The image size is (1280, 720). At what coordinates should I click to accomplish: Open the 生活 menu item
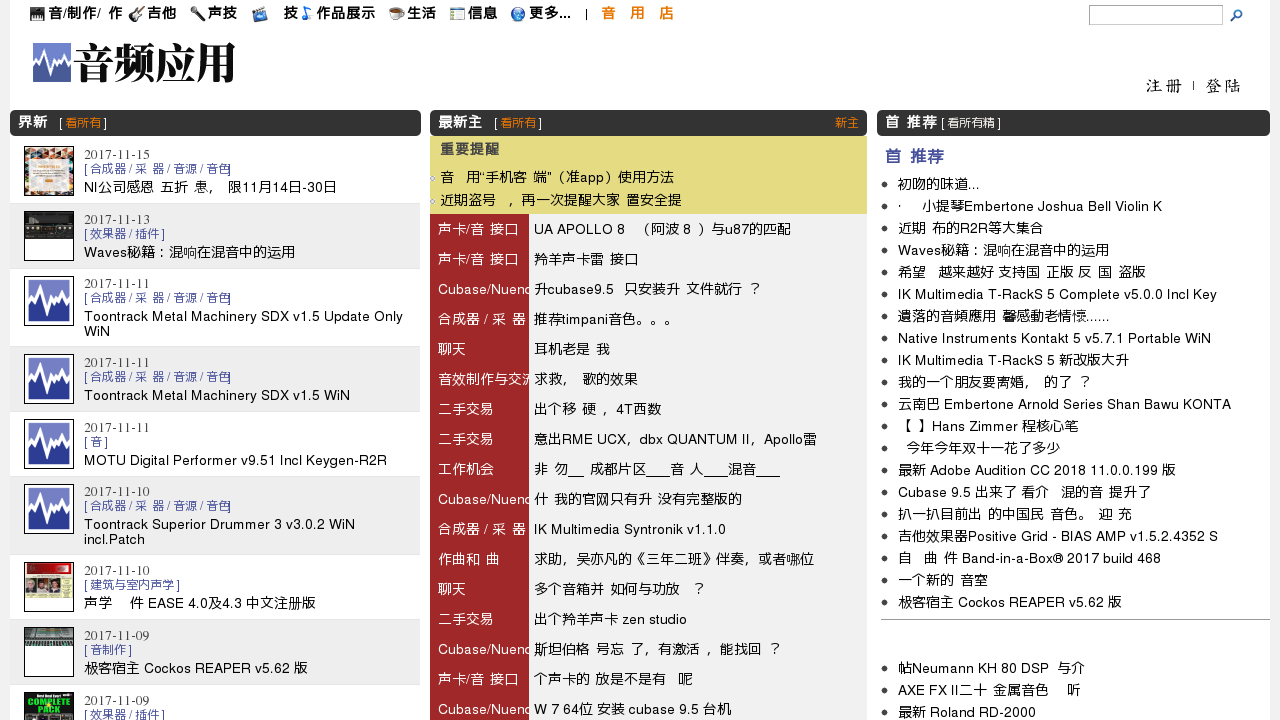[421, 14]
